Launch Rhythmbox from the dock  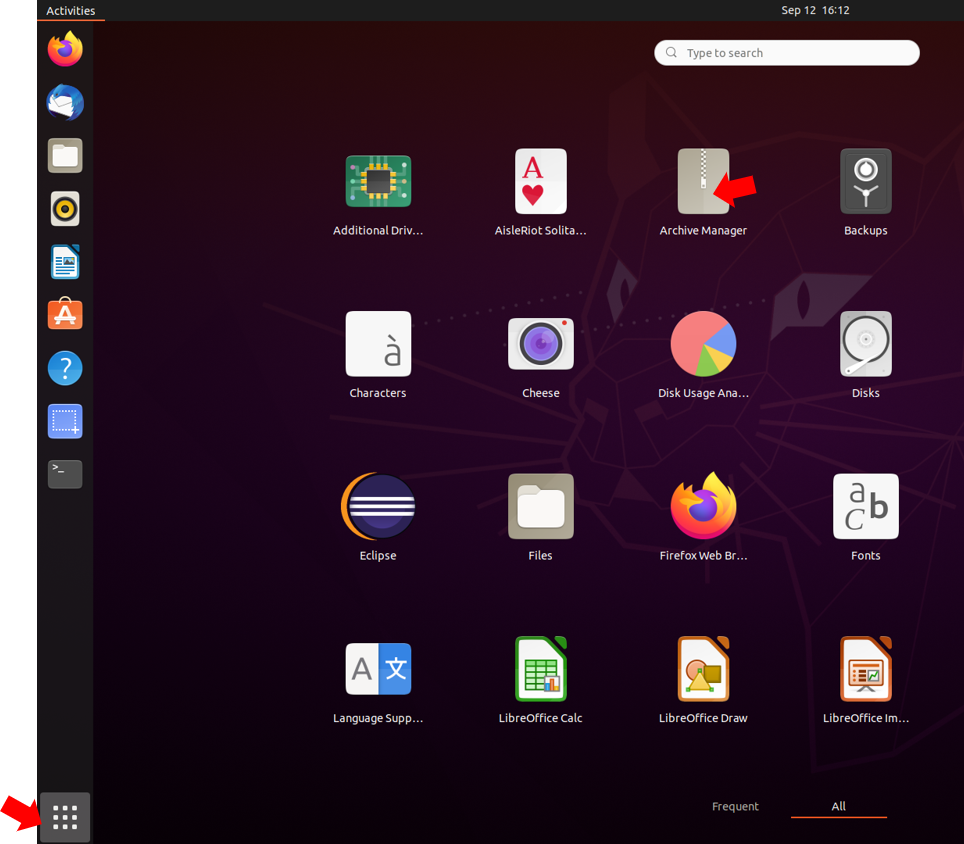click(65, 209)
